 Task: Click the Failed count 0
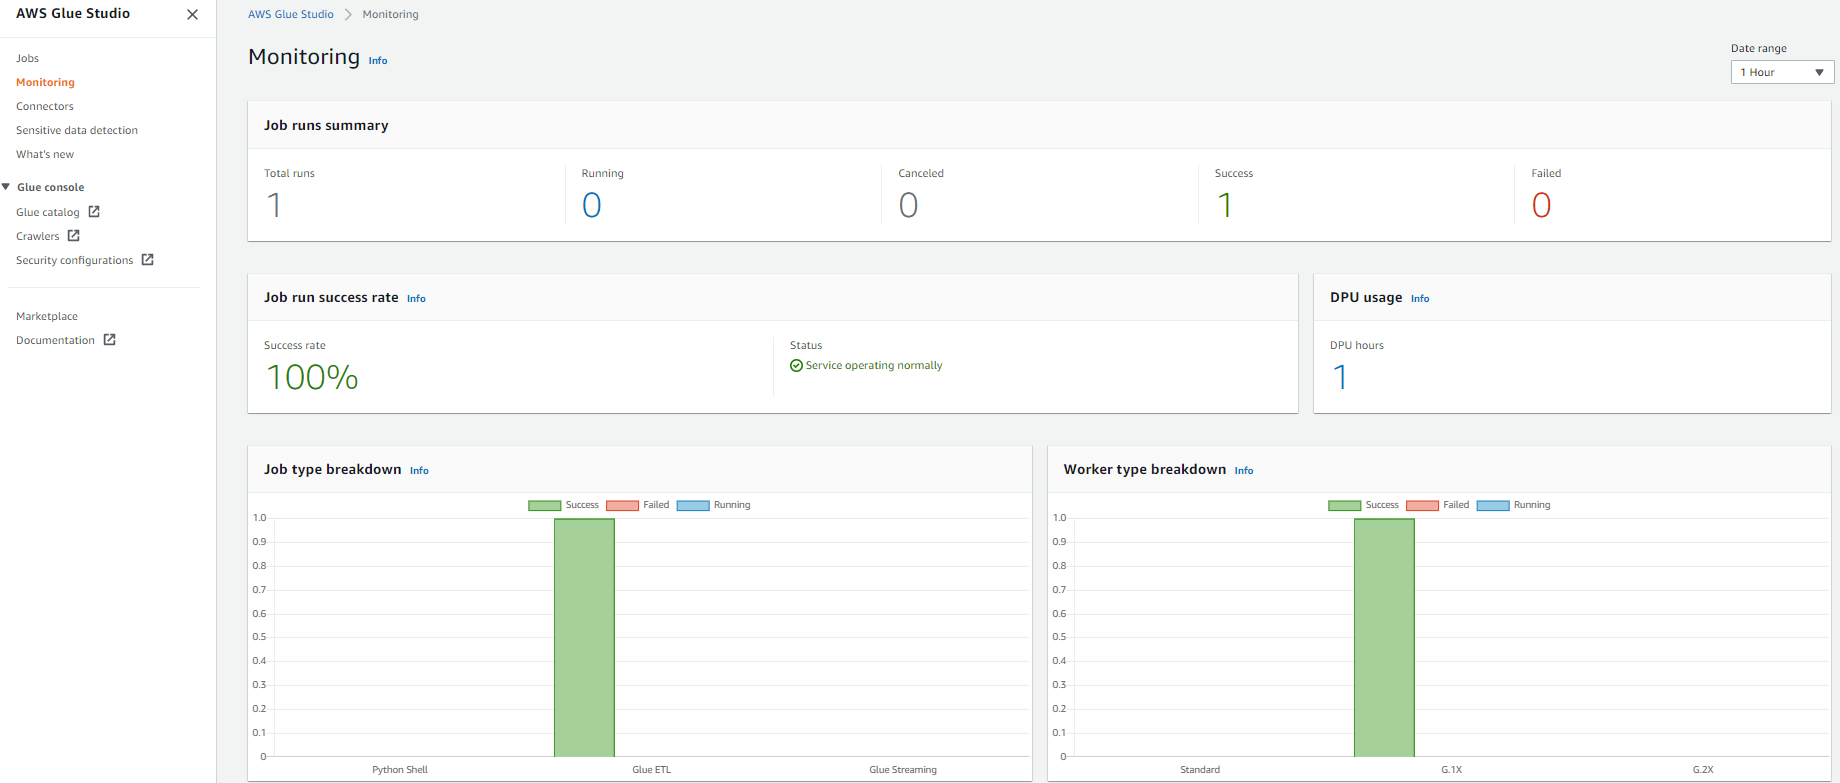click(x=1542, y=205)
